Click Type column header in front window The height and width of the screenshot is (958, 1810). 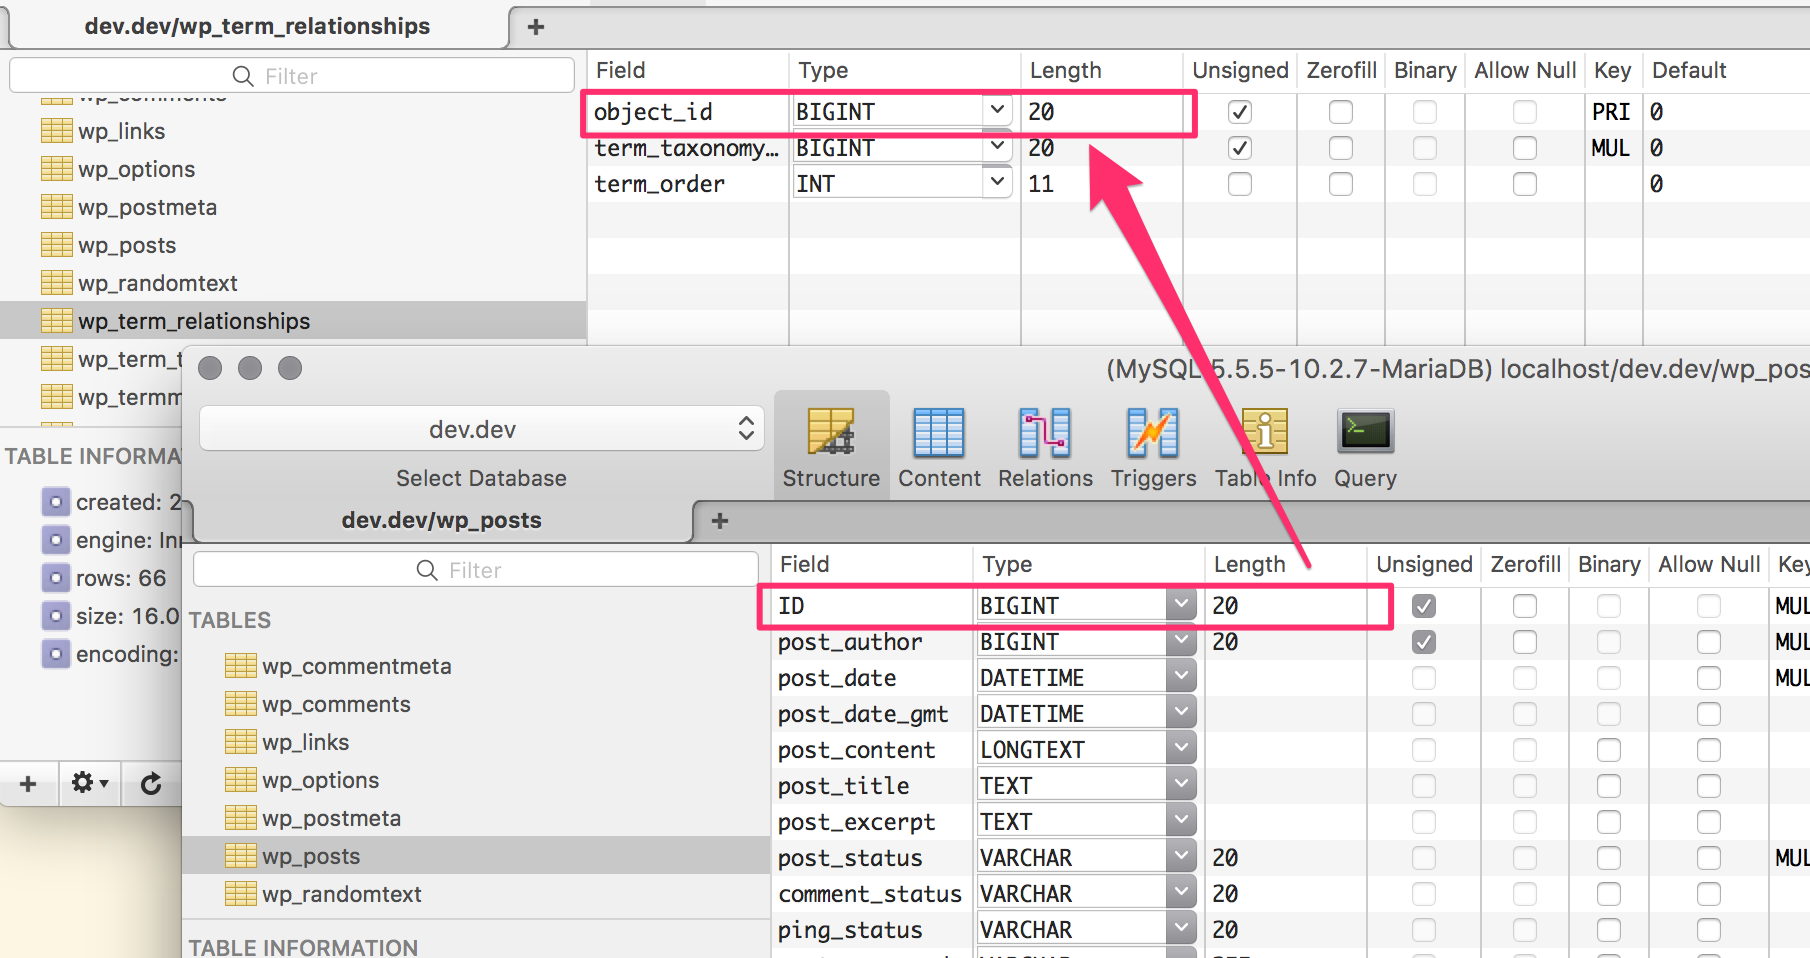coord(1088,564)
